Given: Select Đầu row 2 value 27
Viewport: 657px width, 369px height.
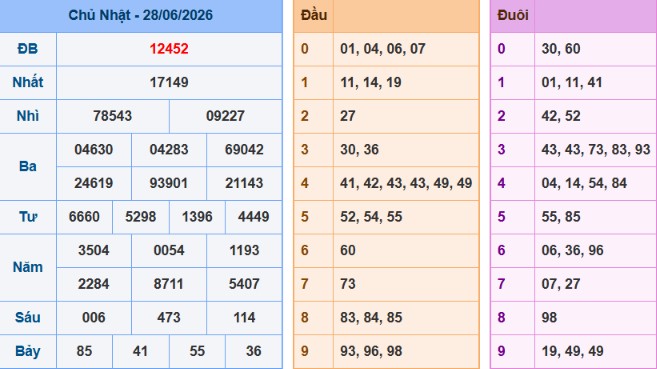Looking at the screenshot, I should pos(348,116).
